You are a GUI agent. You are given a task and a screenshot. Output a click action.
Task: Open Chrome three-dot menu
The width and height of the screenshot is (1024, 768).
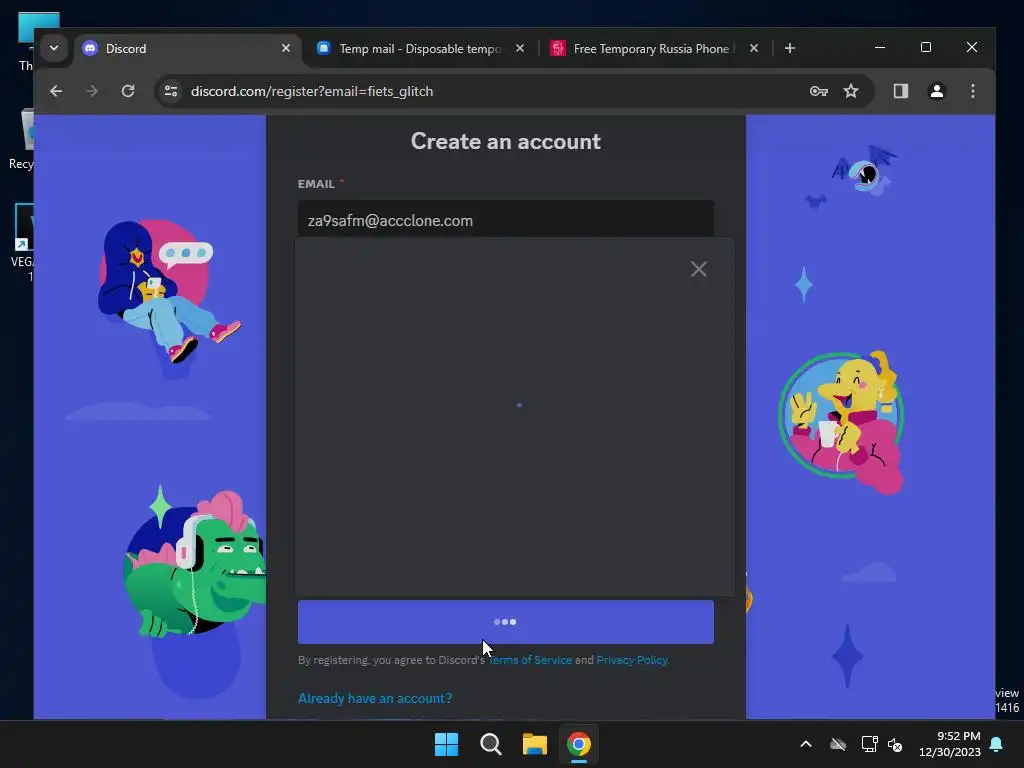972,91
